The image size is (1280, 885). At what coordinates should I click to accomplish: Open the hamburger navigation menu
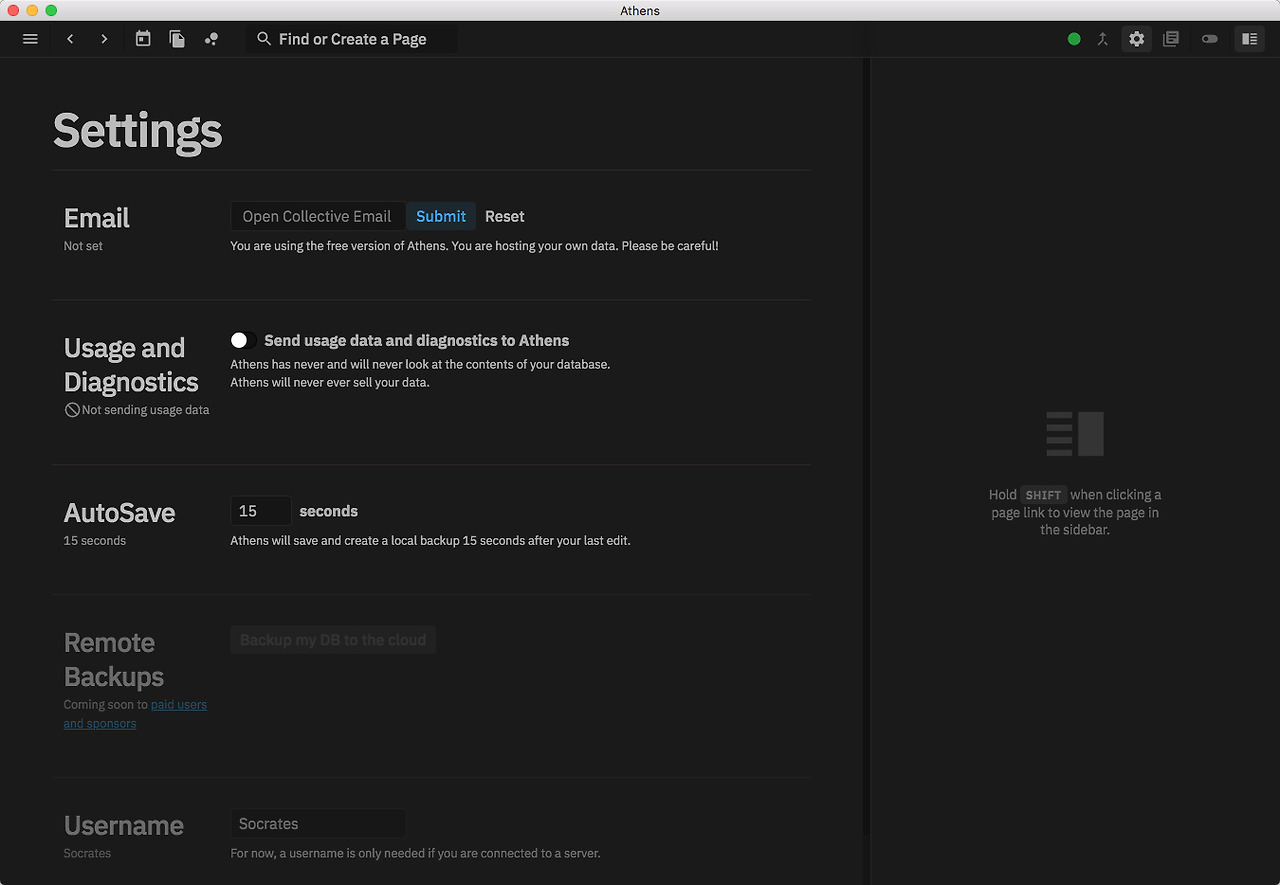pos(30,39)
